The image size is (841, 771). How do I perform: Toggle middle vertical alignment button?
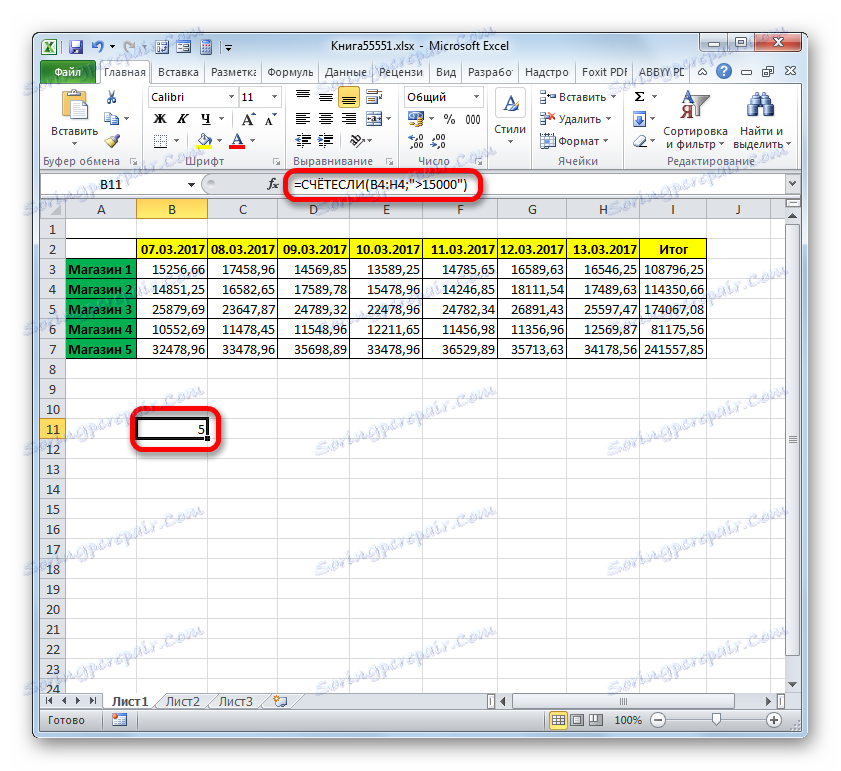click(326, 97)
